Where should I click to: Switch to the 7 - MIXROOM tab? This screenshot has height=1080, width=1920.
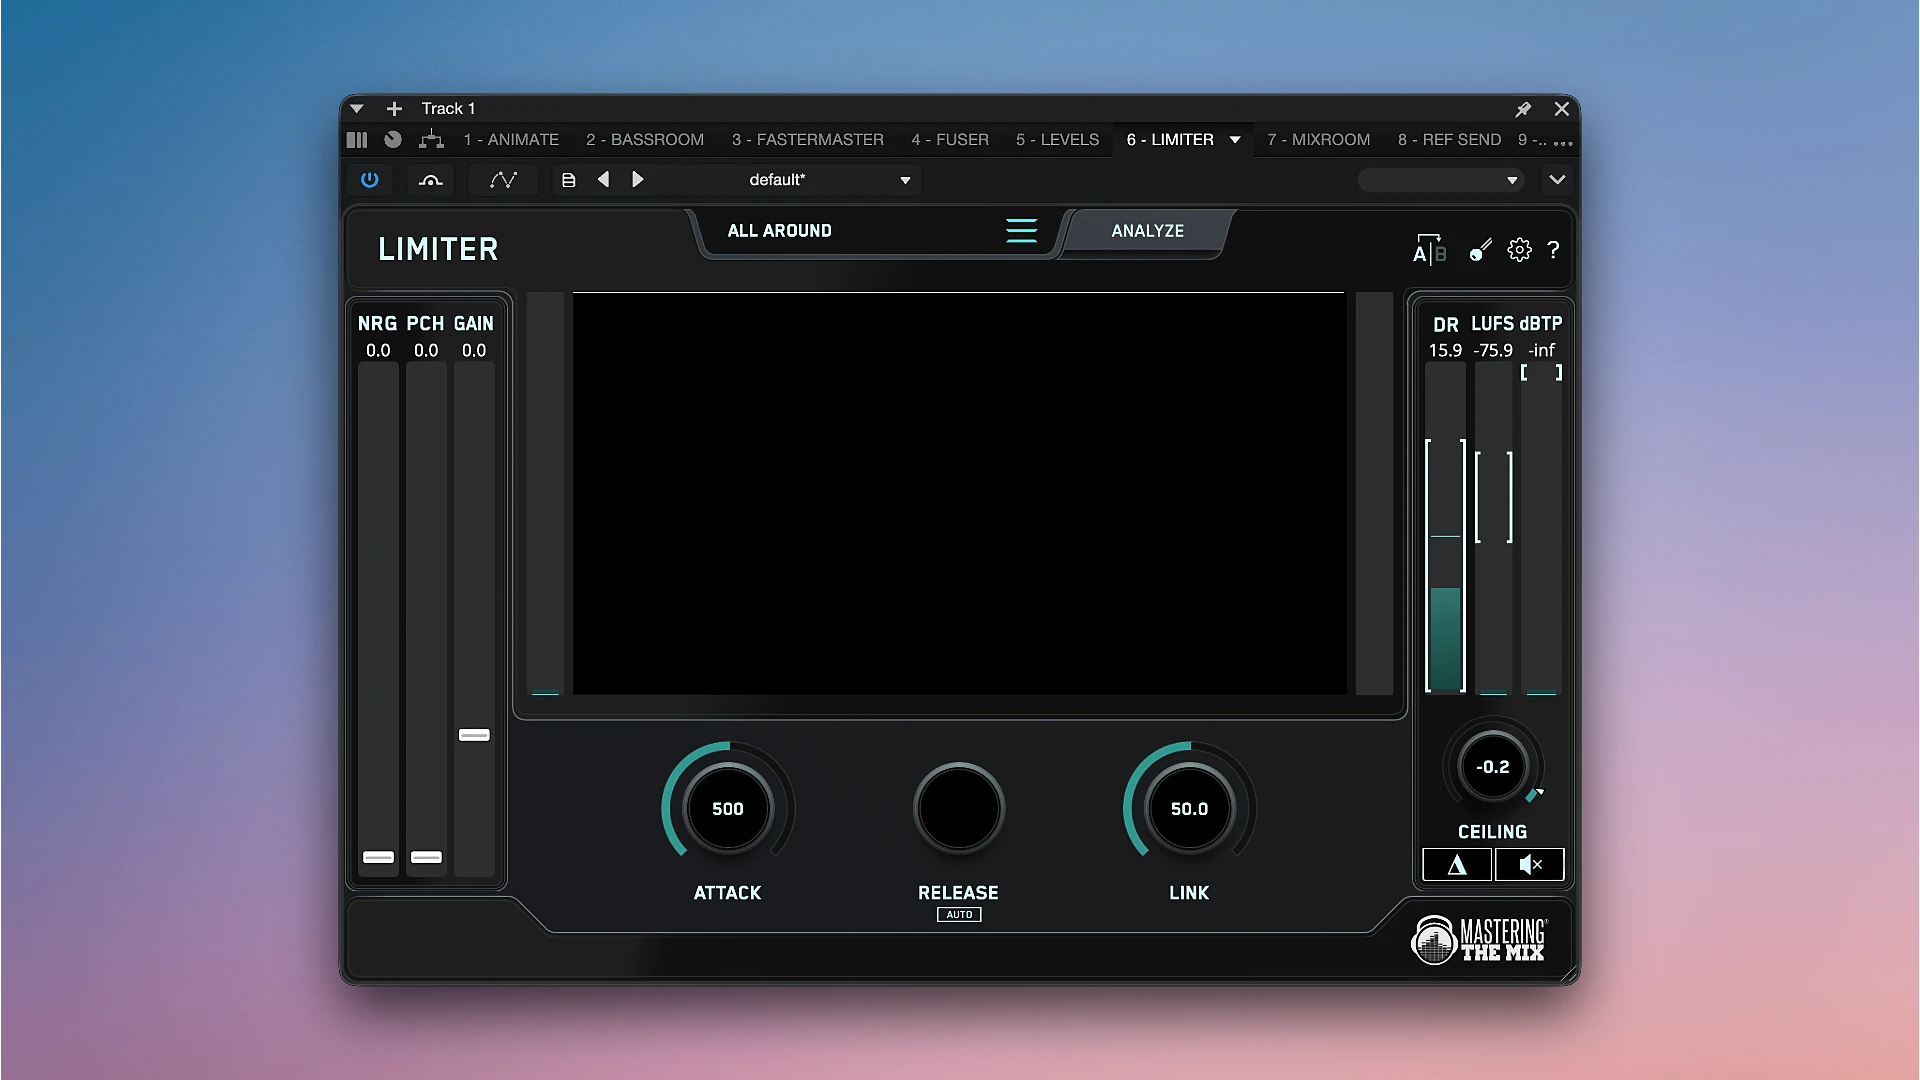[x=1319, y=140]
